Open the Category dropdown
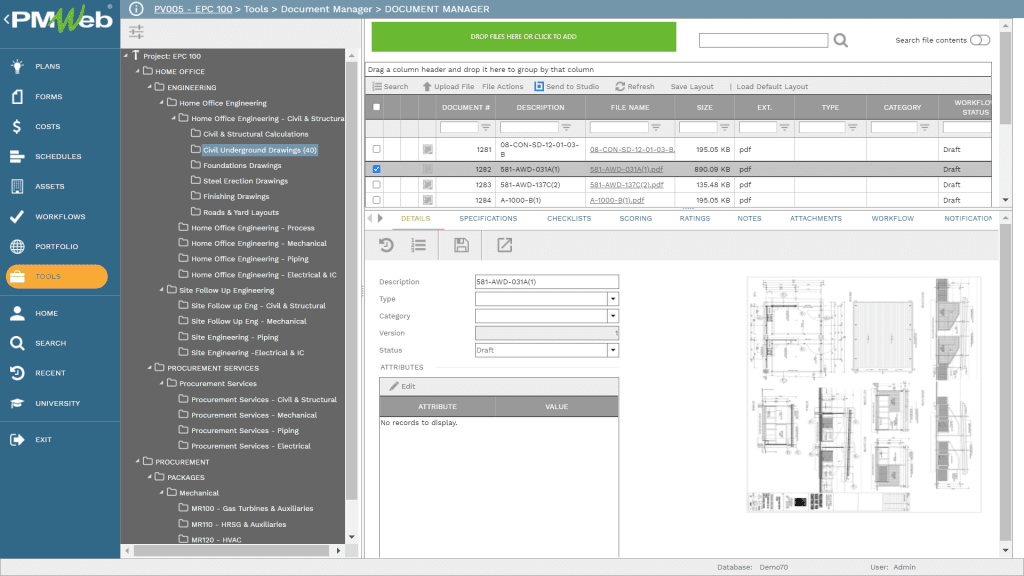The image size is (1024, 576). point(613,316)
